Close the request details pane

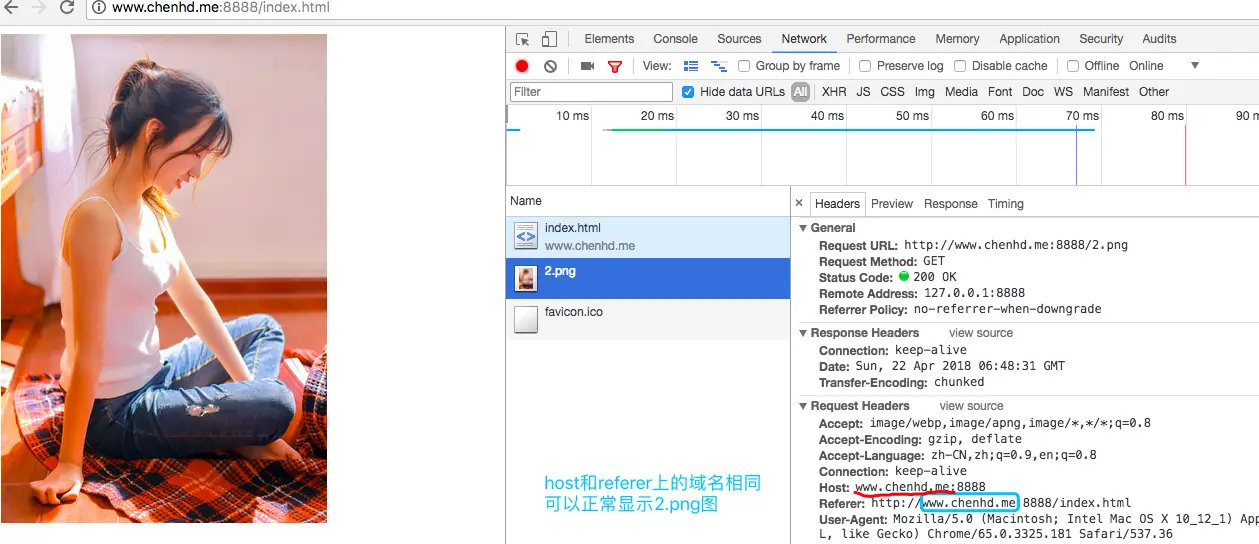click(x=799, y=203)
